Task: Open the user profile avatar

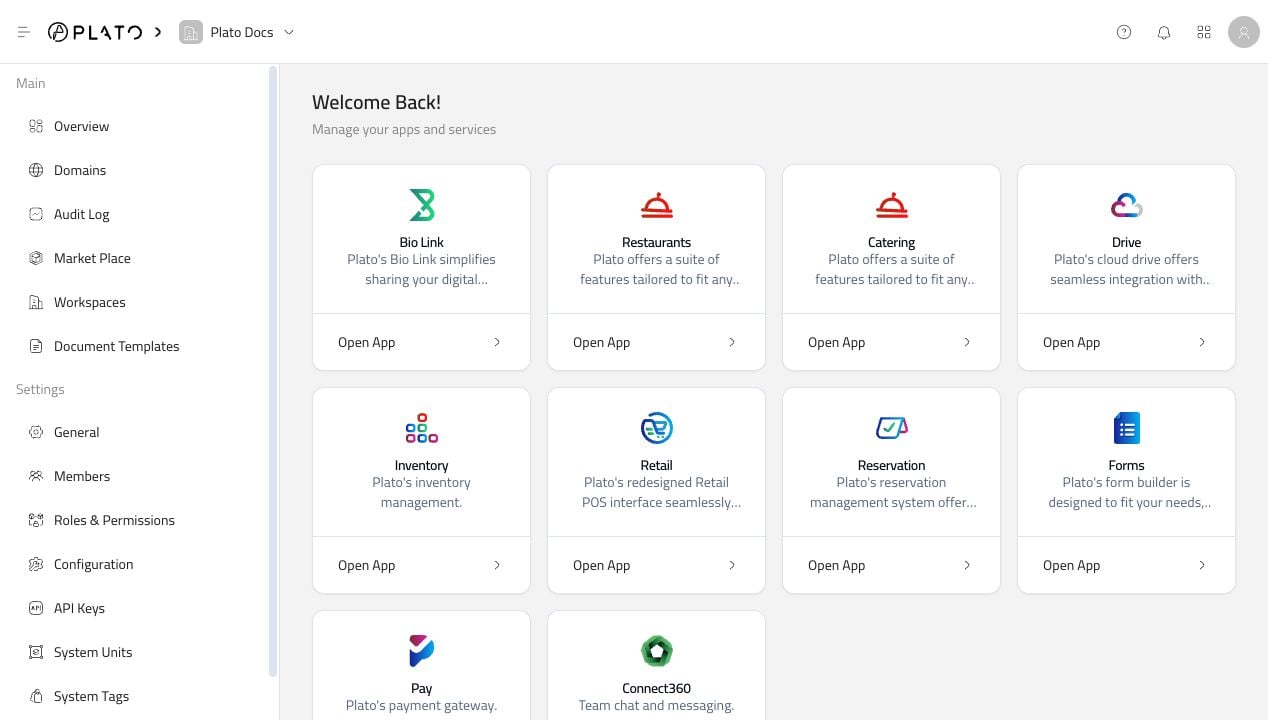Action: 1244,32
